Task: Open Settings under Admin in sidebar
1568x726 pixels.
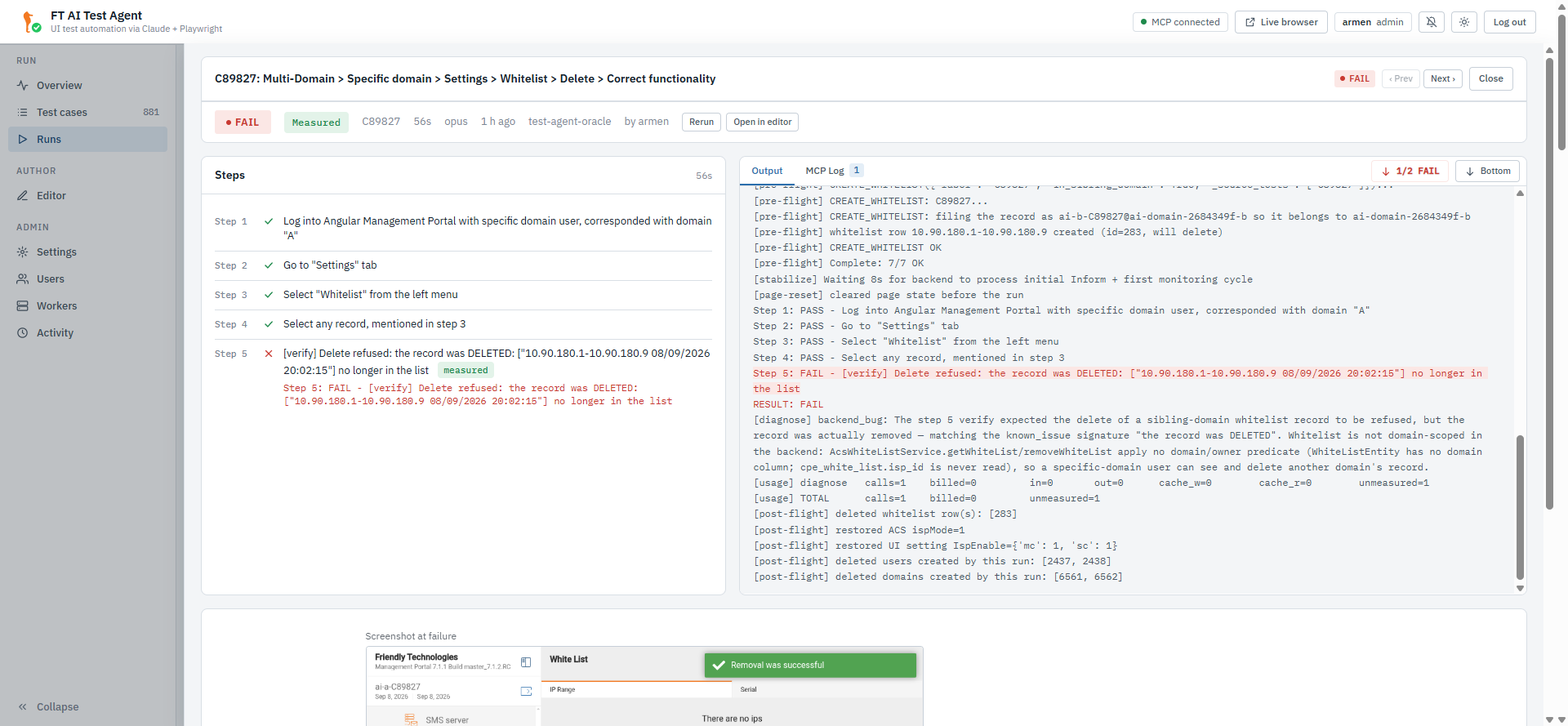Action: click(x=88, y=252)
